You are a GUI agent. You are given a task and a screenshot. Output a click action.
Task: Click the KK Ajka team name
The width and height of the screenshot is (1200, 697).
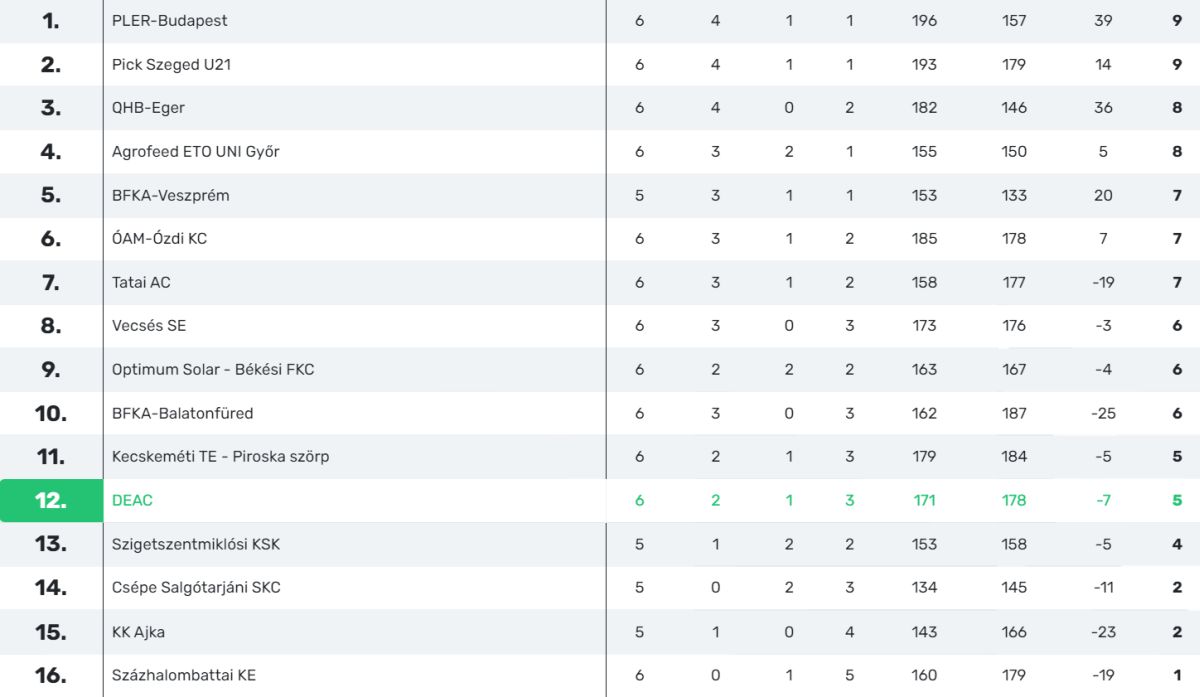click(138, 632)
